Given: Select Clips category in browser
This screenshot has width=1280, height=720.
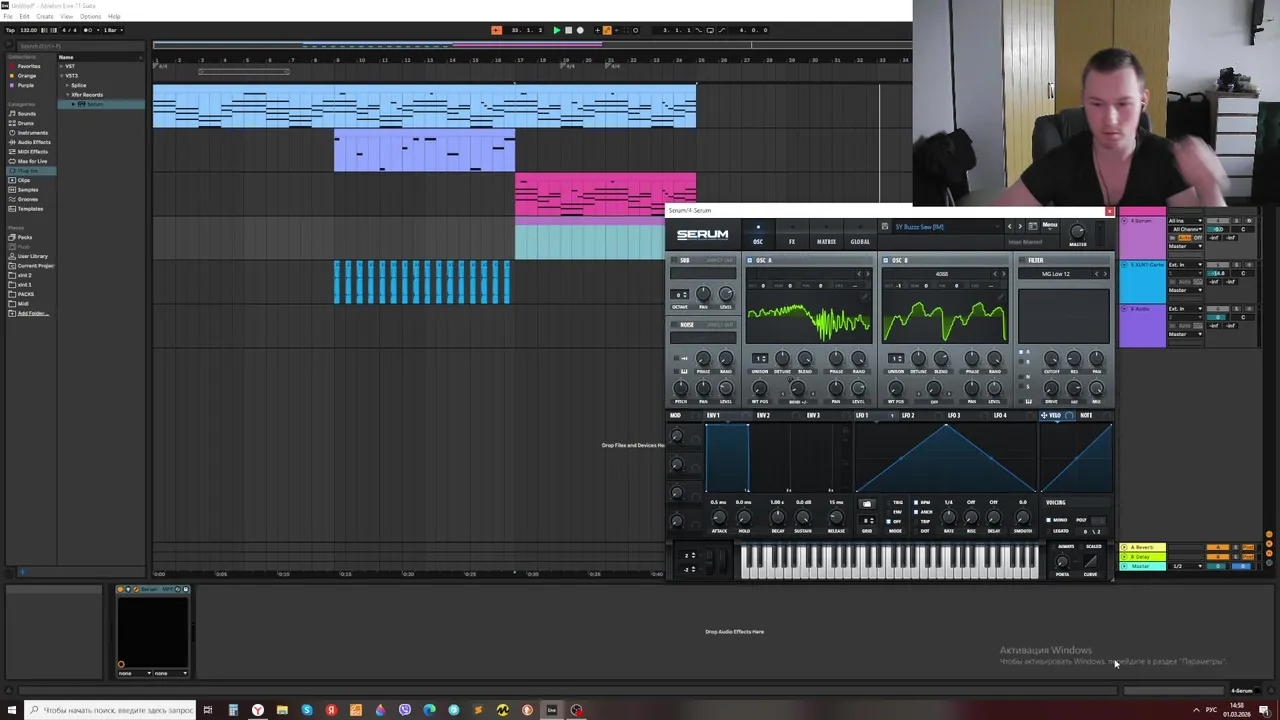Looking at the screenshot, I should tap(24, 180).
